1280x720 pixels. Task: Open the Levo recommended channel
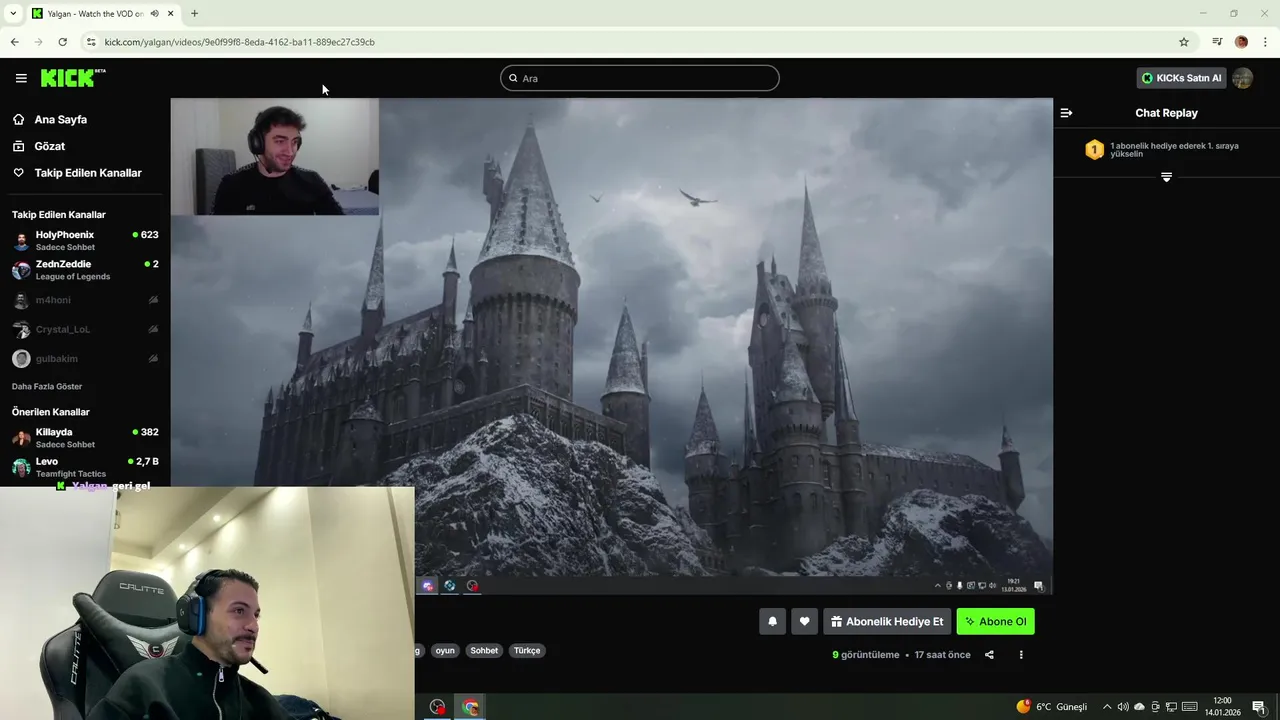(x=85, y=467)
